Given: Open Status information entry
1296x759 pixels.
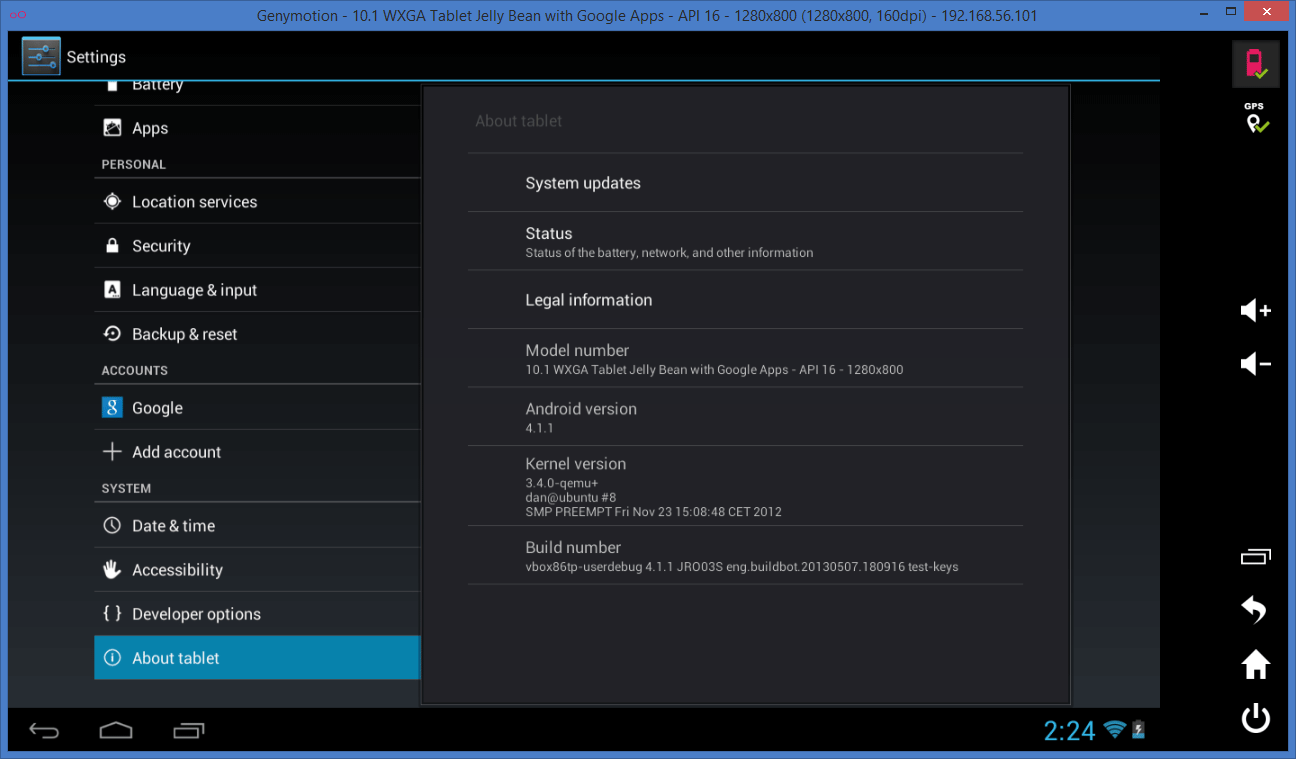Looking at the screenshot, I should point(745,241).
